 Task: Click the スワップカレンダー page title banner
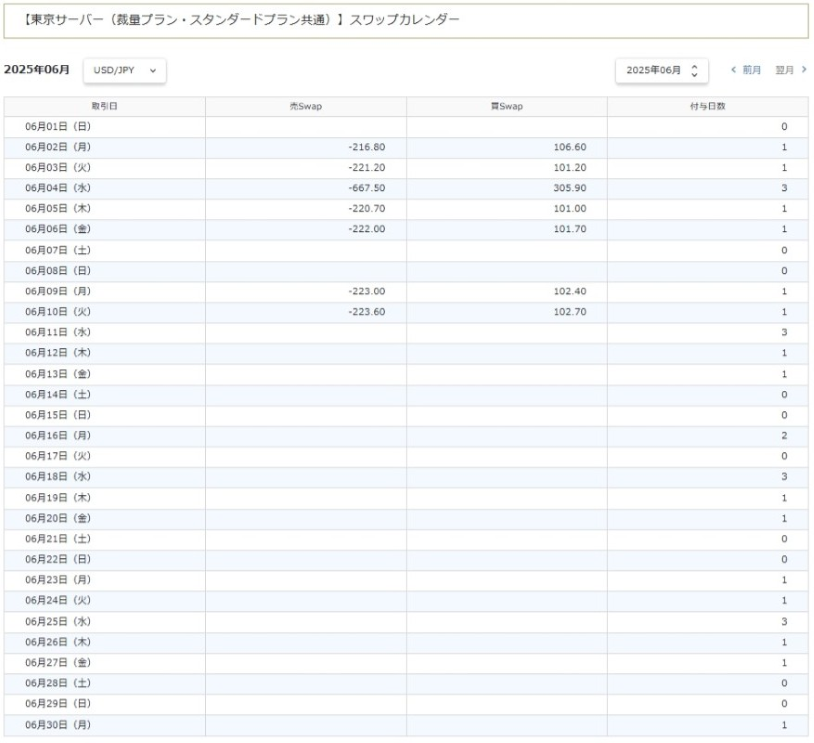point(406,21)
